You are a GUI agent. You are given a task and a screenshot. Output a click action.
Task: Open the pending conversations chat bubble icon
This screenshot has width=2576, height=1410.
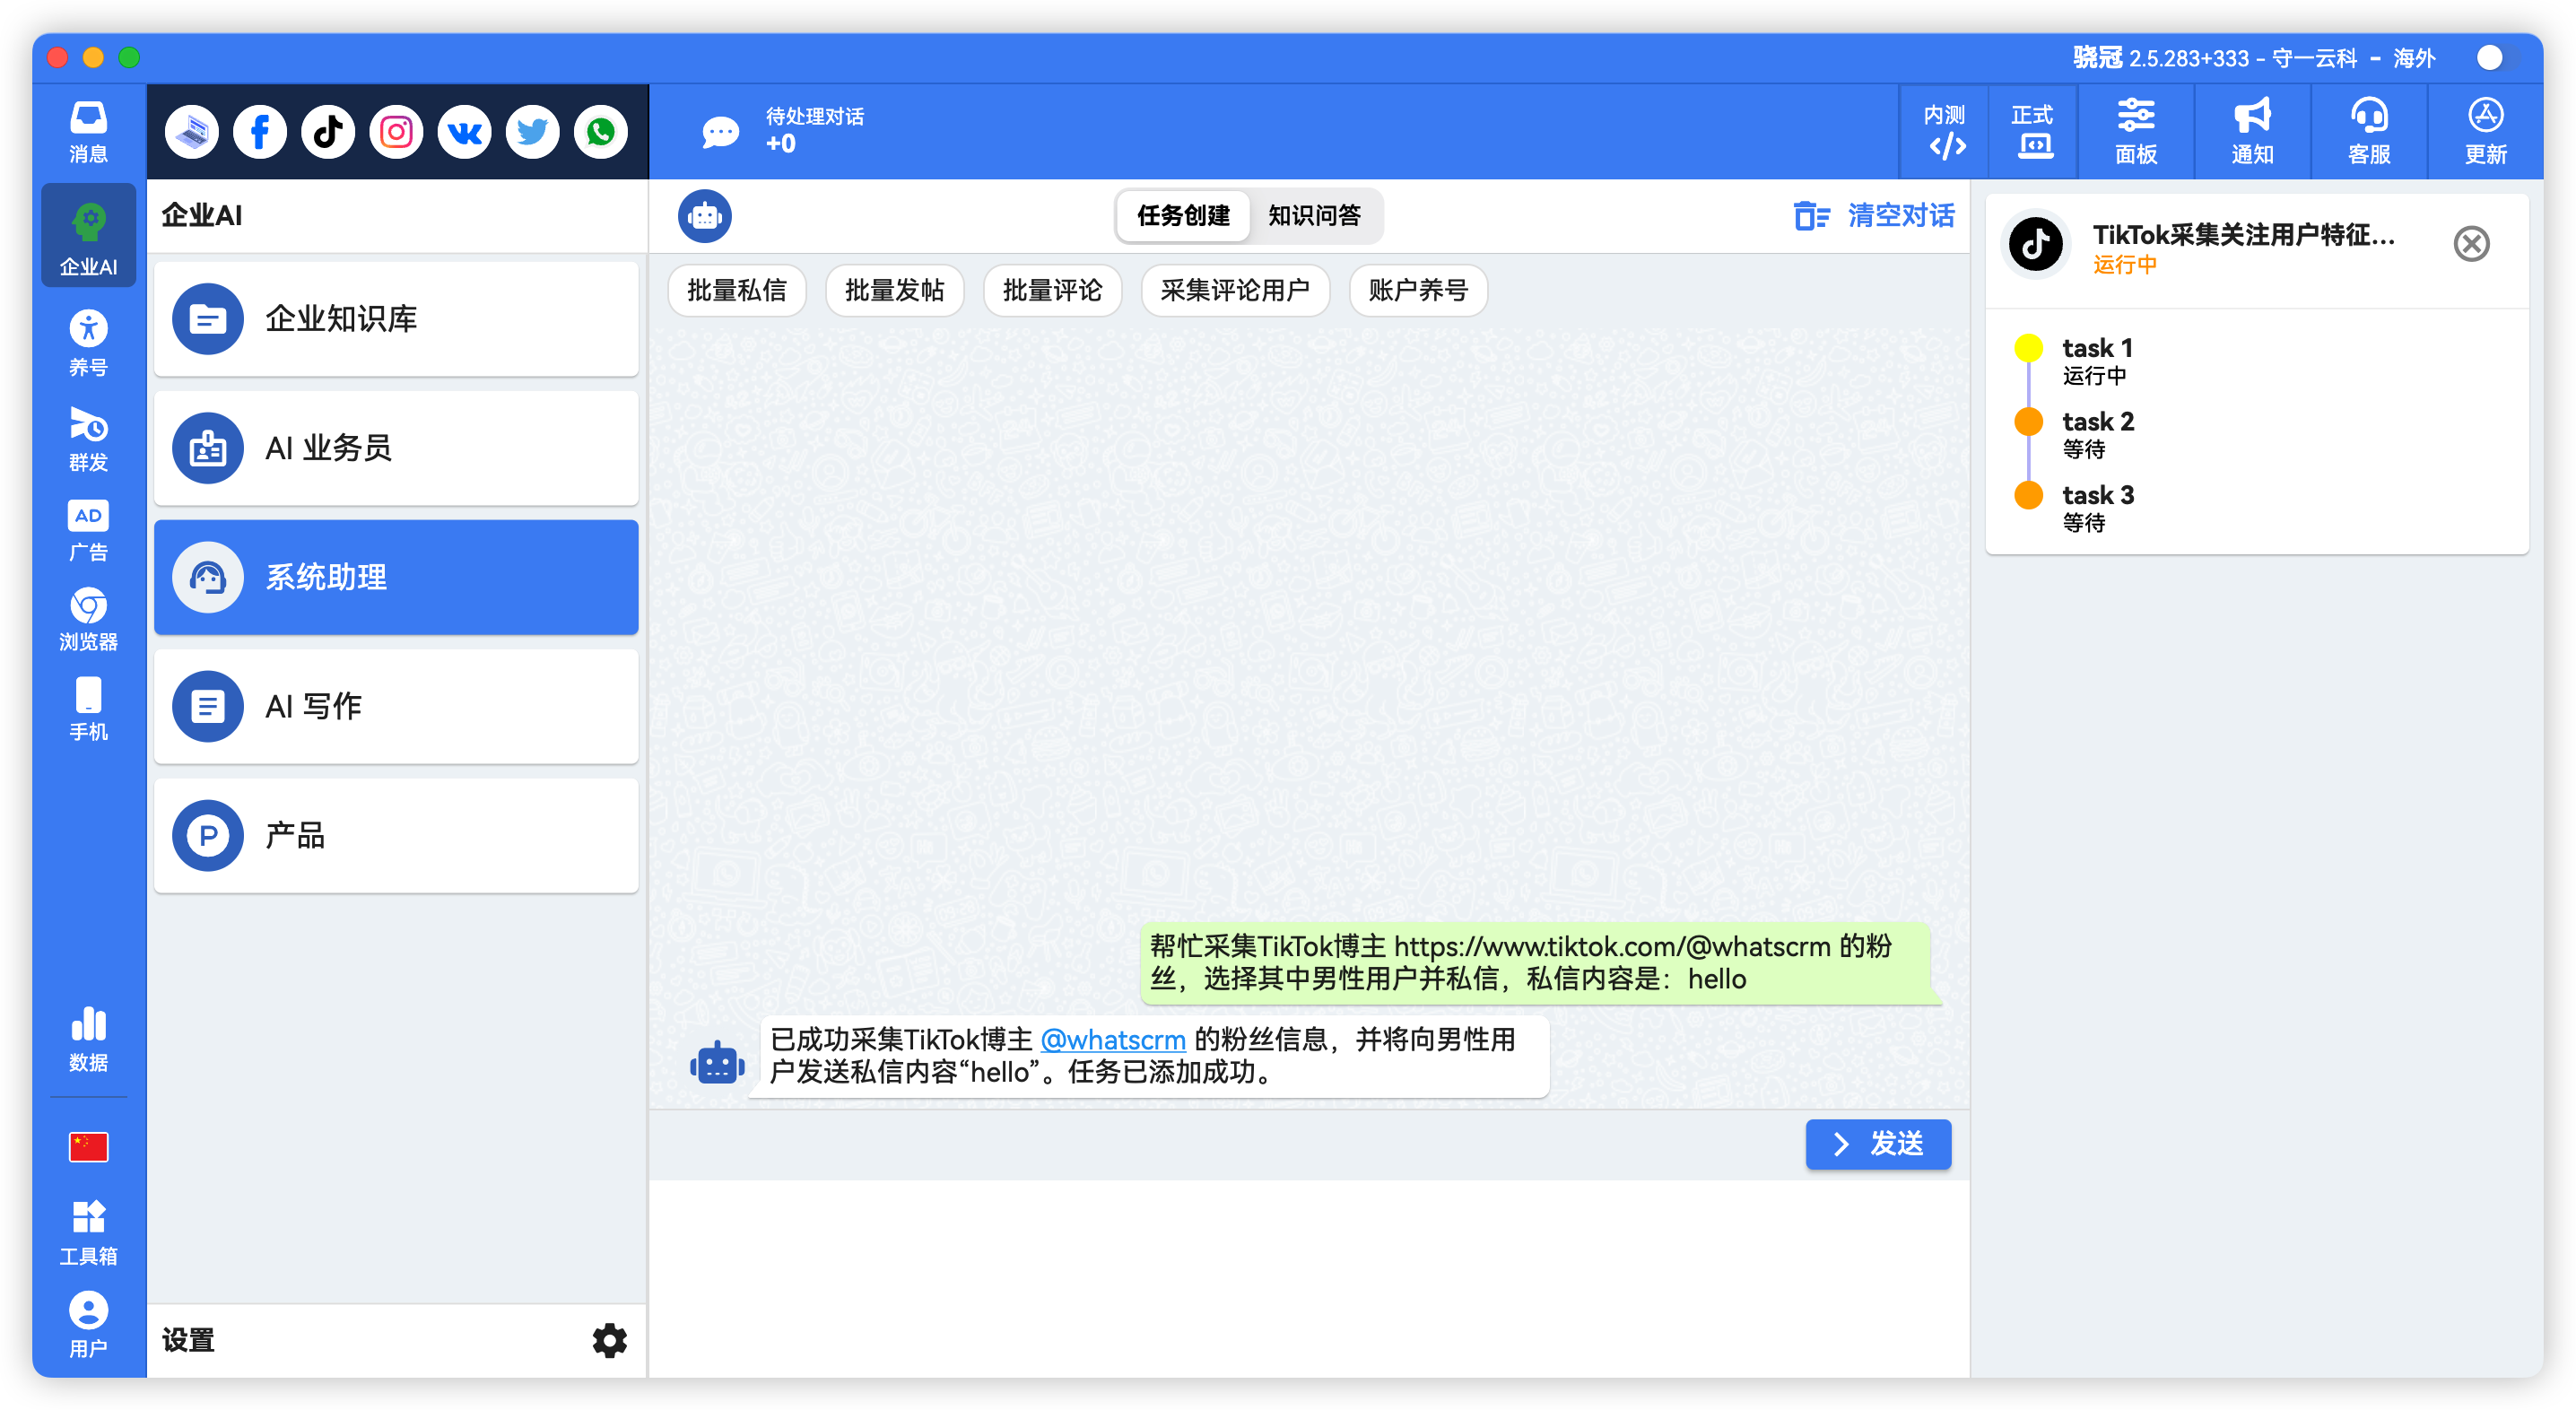coord(720,132)
